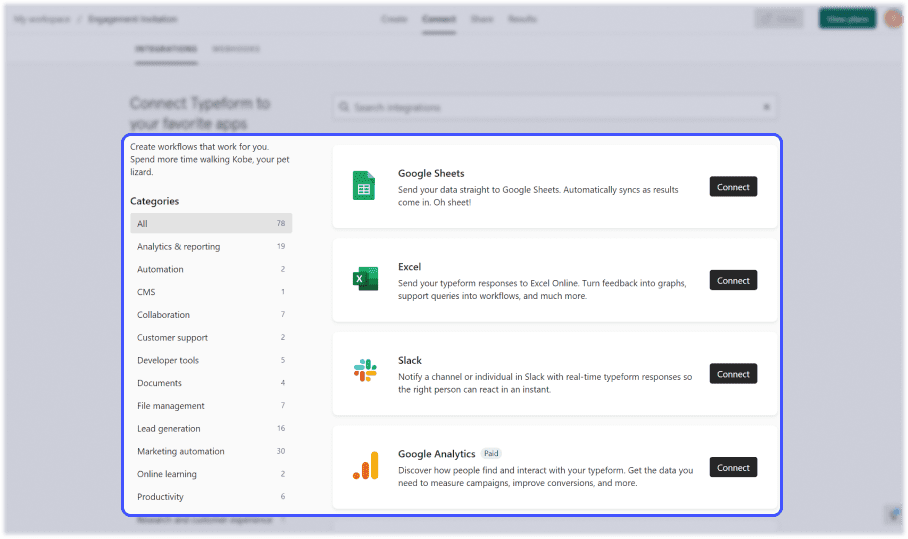Filter by Collaboration category
The image size is (908, 539).
coord(211,315)
